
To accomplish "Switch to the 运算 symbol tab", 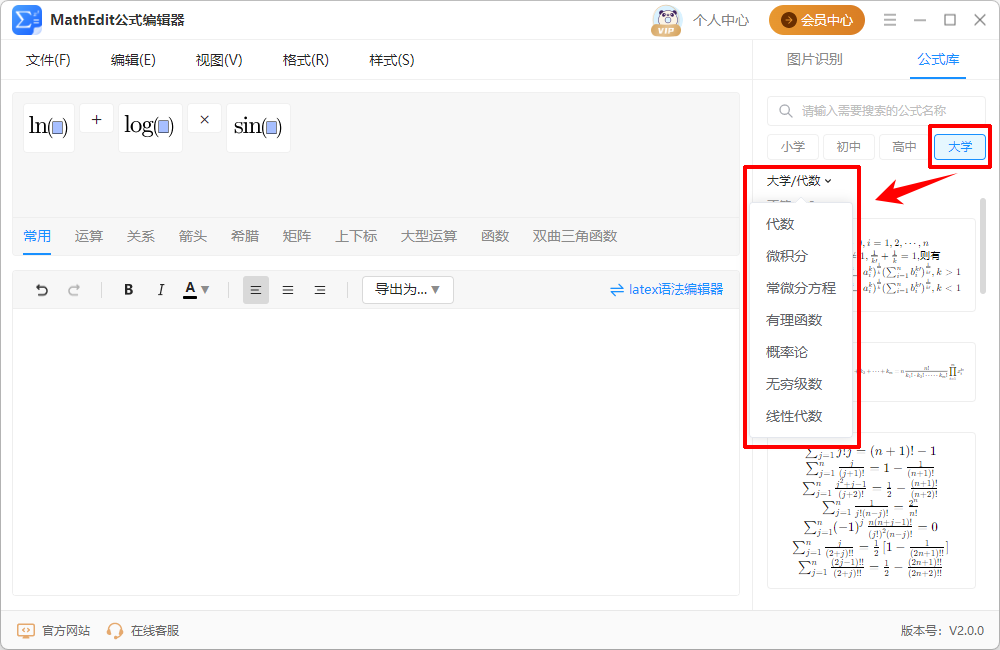I will pos(89,236).
